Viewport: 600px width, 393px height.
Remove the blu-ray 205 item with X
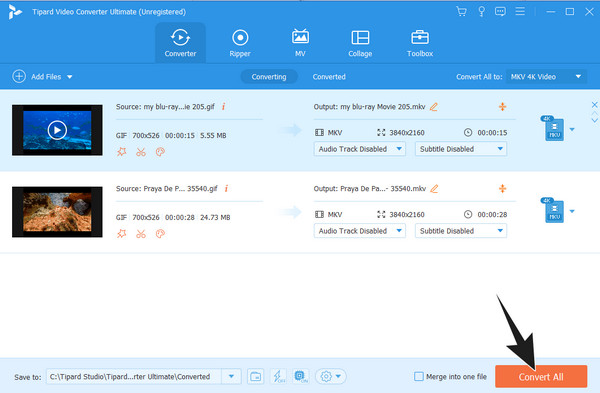594,104
